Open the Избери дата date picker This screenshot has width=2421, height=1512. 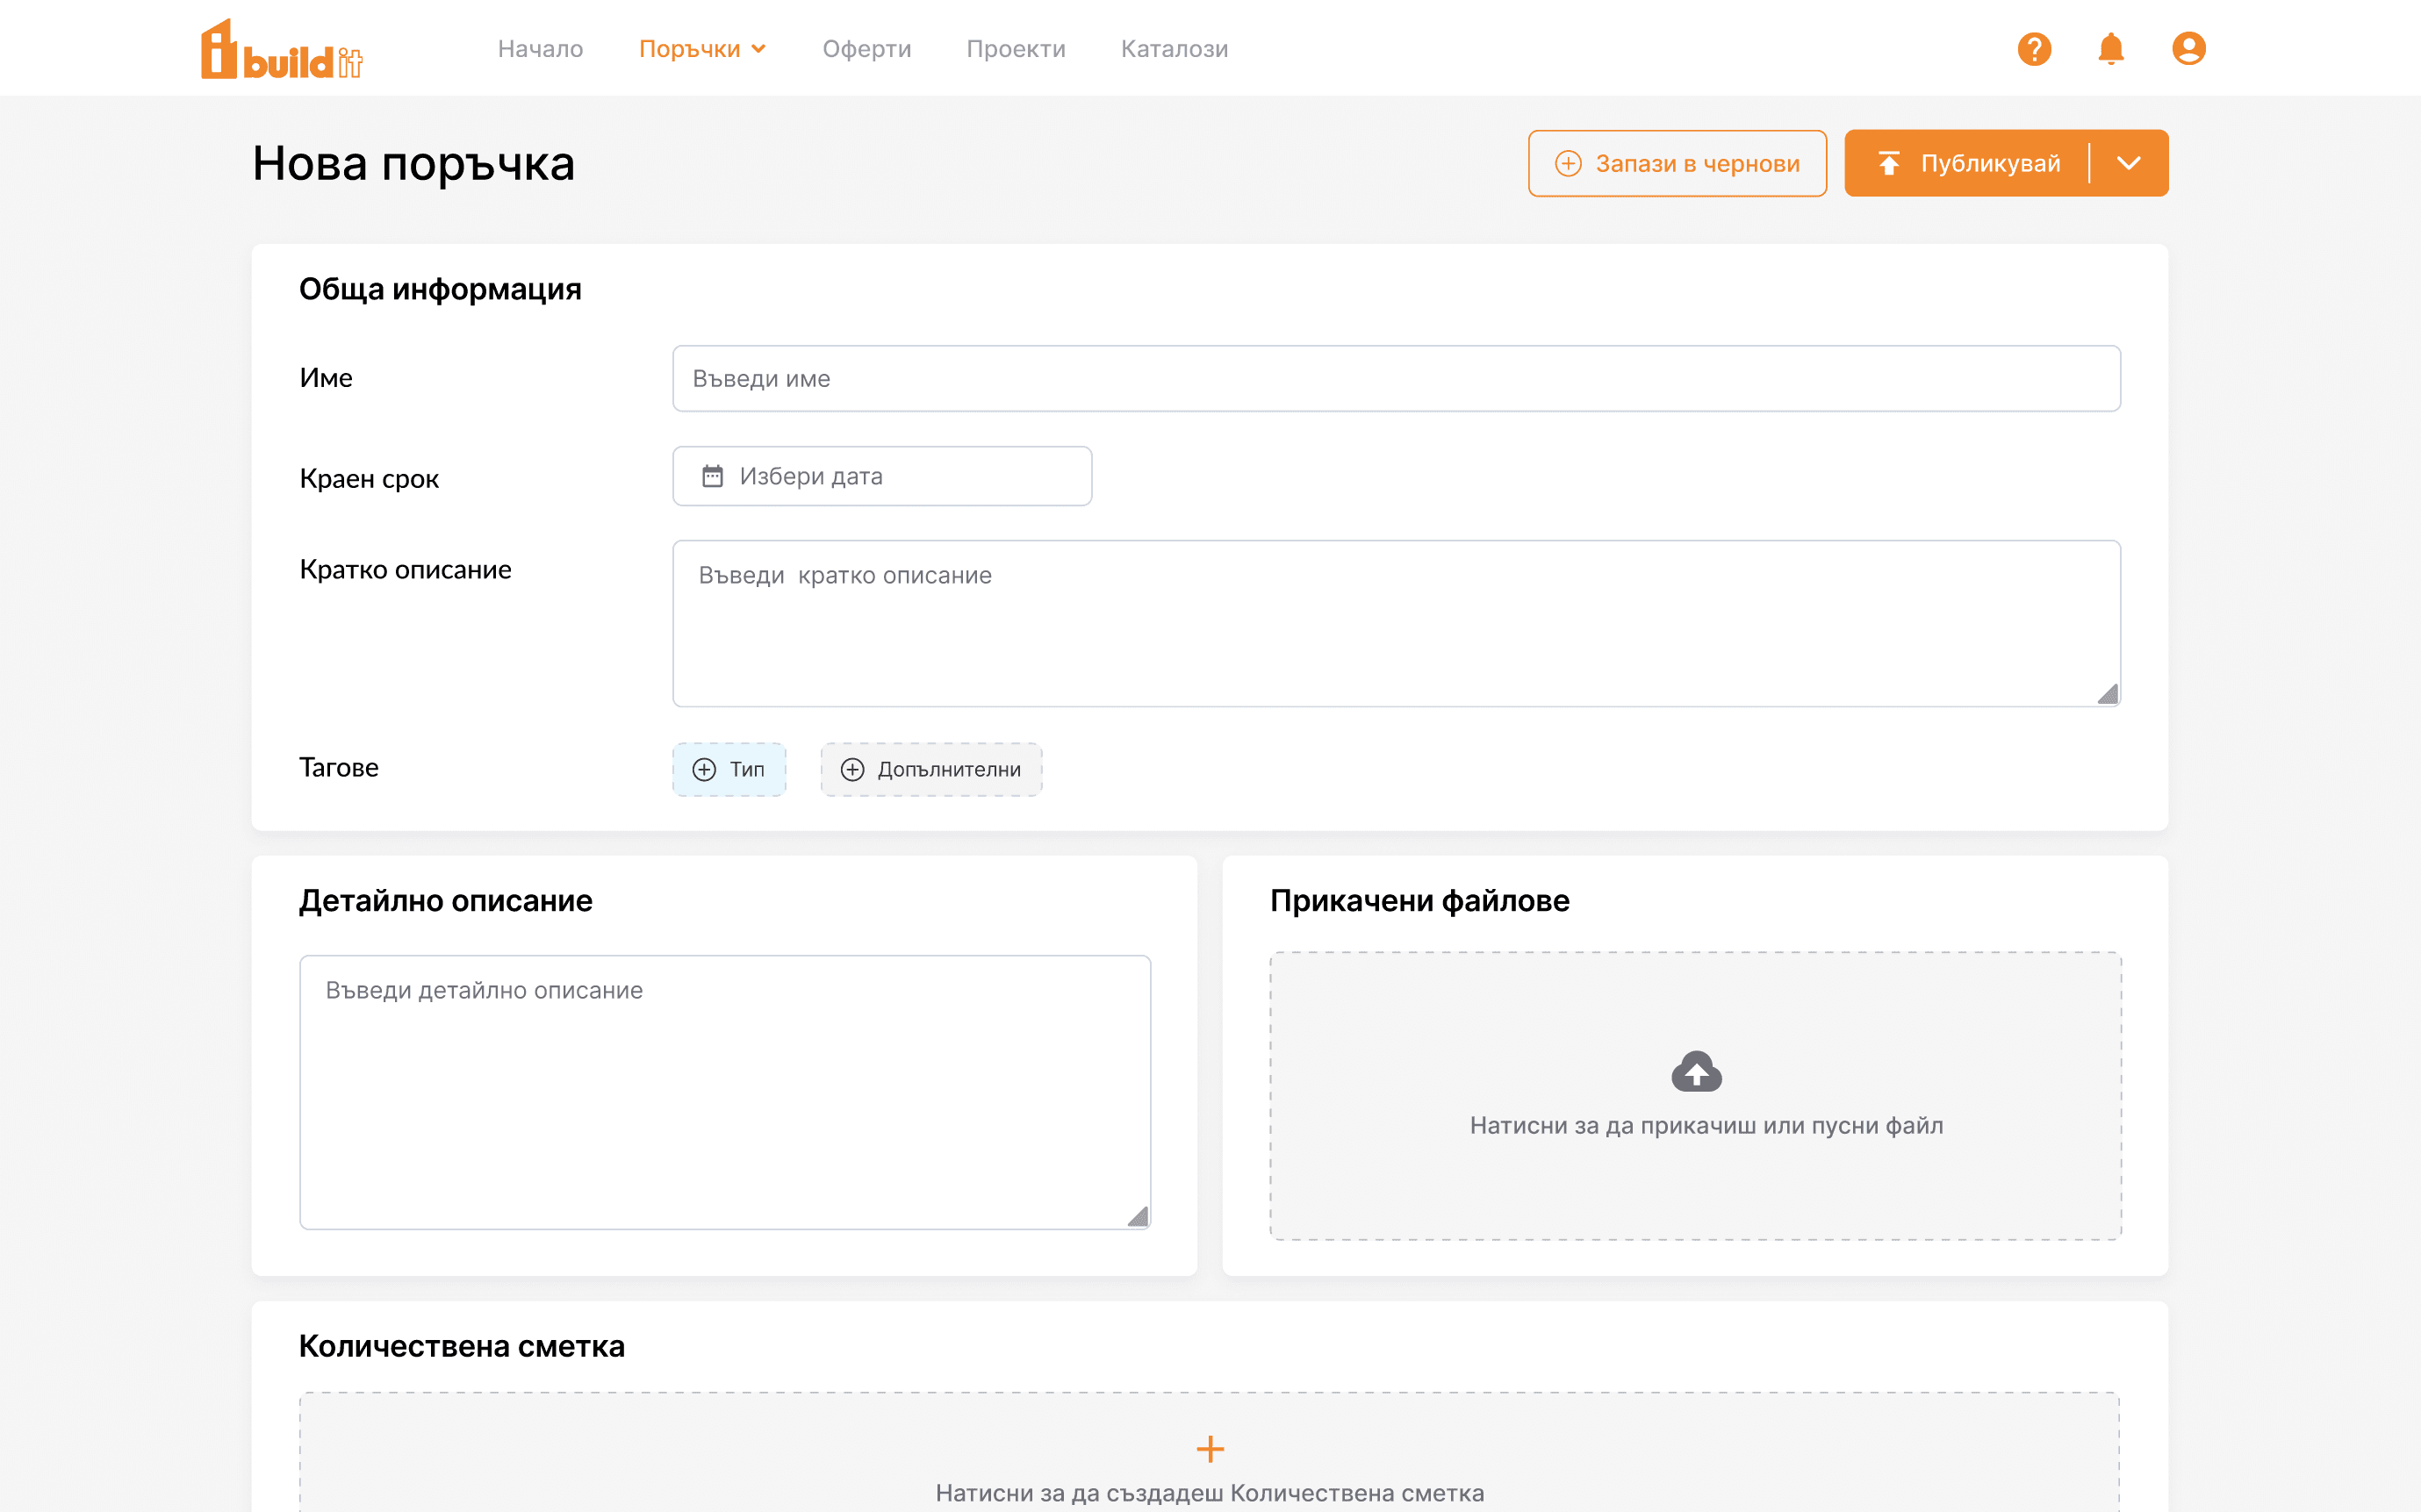[882, 476]
